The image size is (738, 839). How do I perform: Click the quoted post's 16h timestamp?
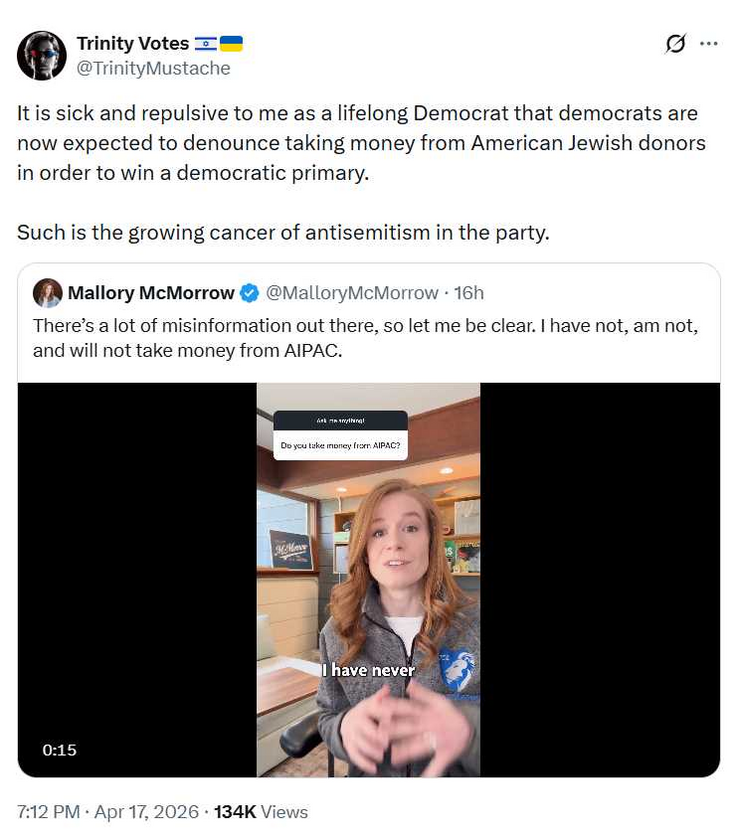pyautogui.click(x=469, y=293)
